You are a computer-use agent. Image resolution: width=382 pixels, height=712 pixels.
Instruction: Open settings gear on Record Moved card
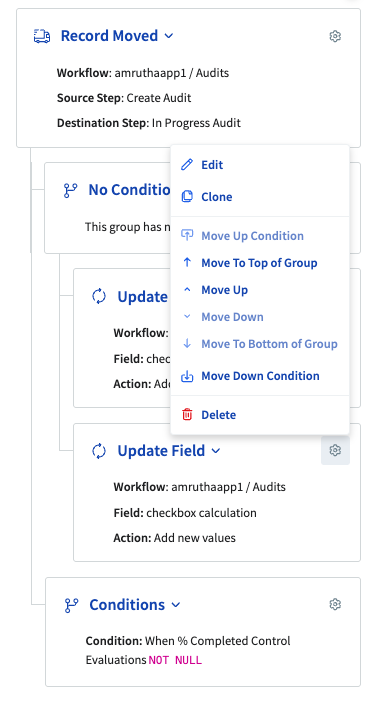coord(335,36)
